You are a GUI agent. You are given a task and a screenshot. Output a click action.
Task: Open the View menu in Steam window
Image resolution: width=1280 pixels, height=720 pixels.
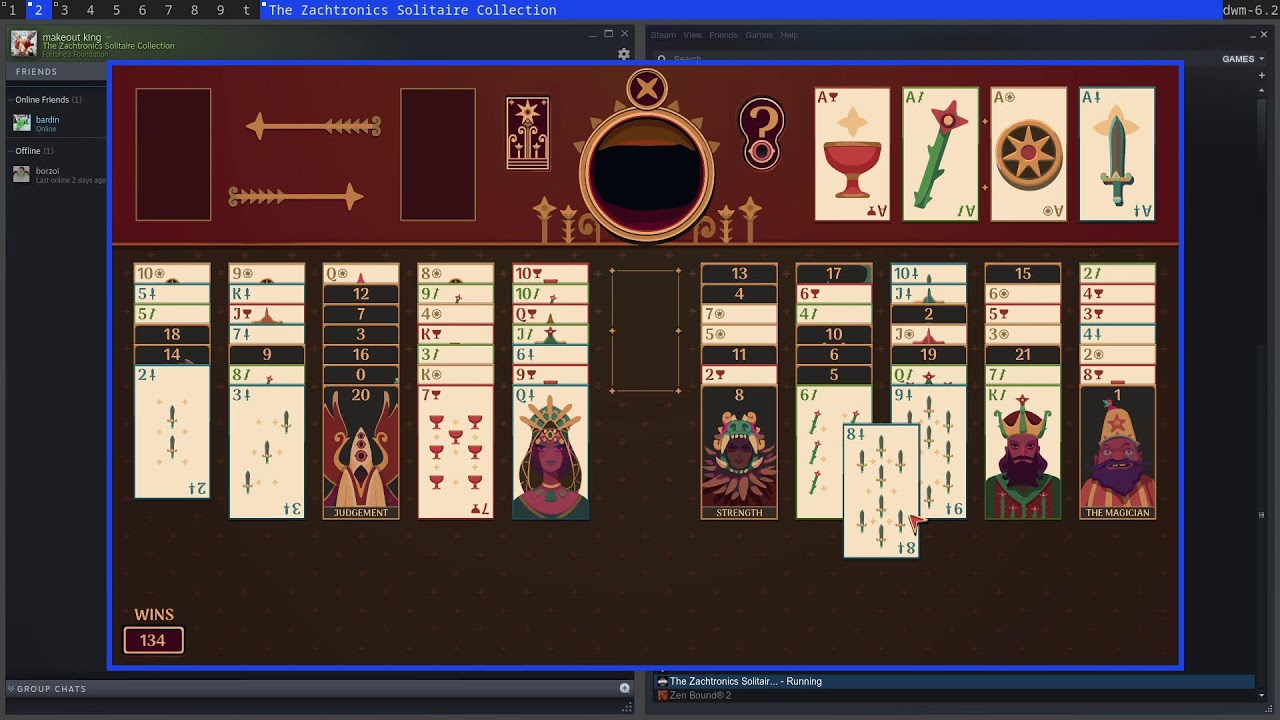point(692,35)
